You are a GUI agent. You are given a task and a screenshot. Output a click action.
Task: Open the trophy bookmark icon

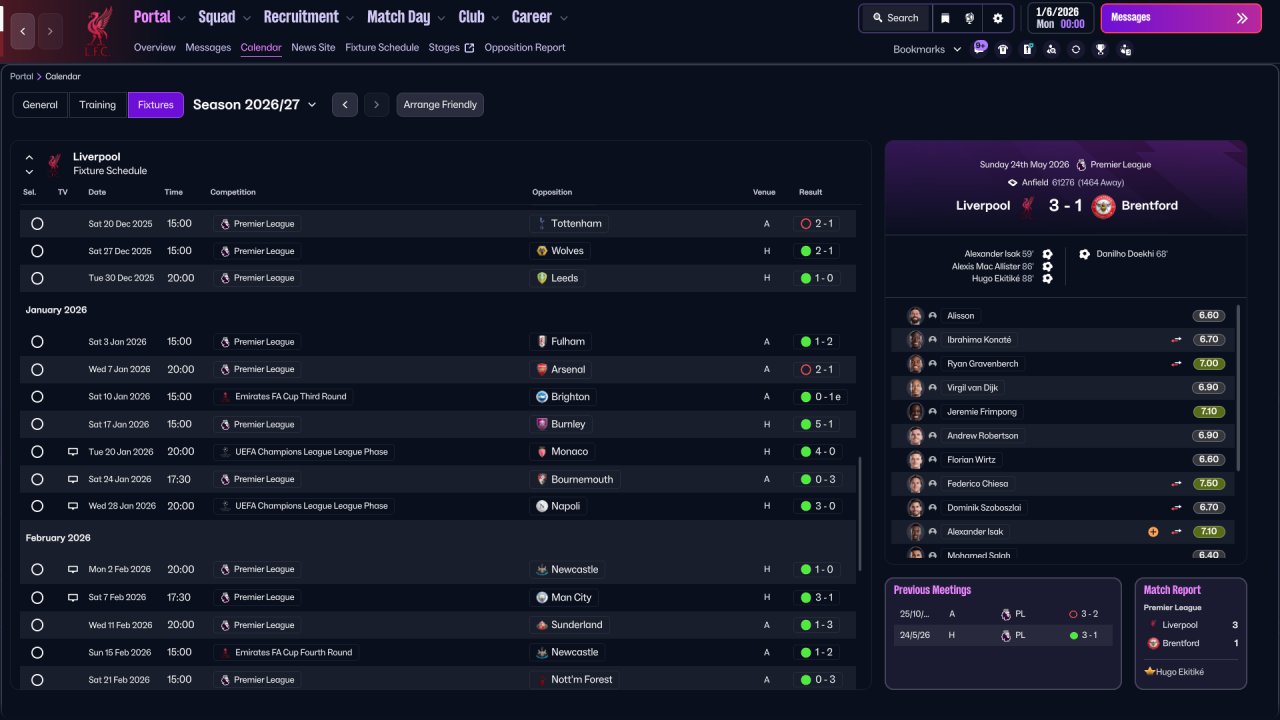pyautogui.click(x=1100, y=49)
